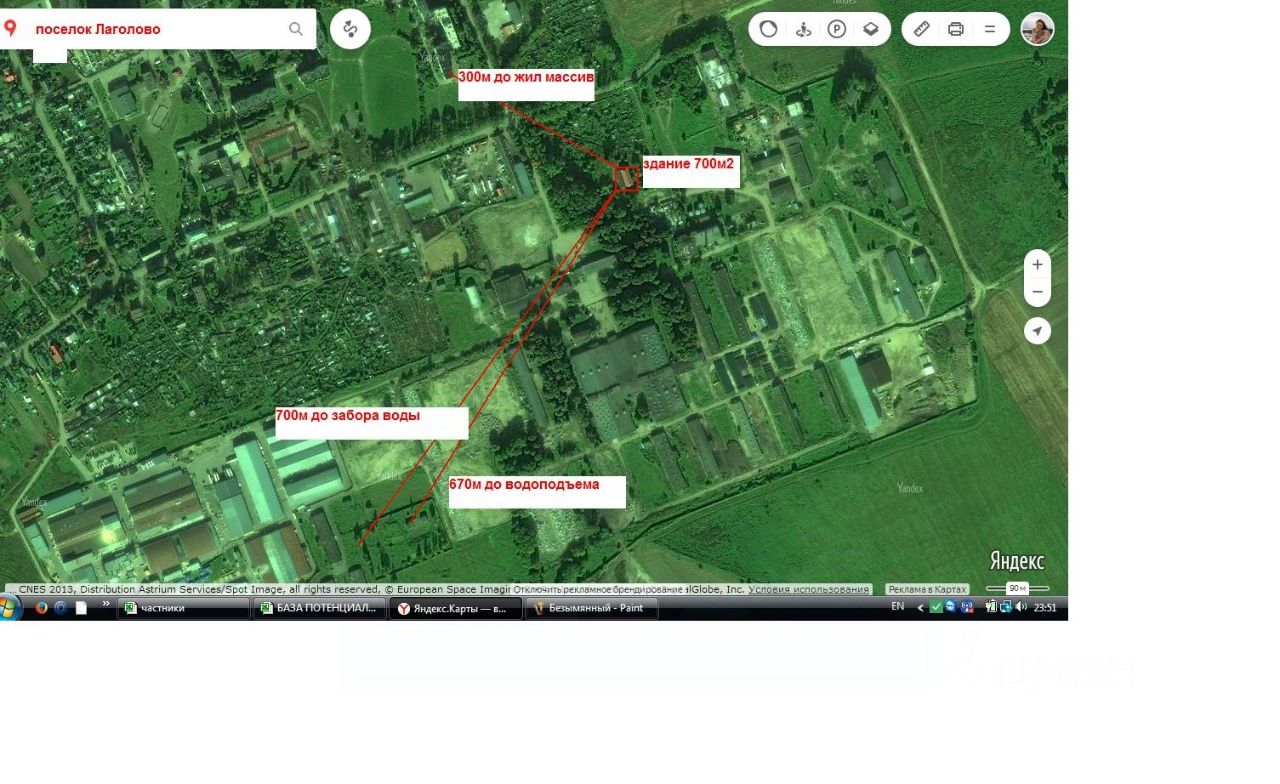The height and width of the screenshot is (784, 1280).
Task: Click the search field with 'поселок Лаголово'
Action: 158,29
